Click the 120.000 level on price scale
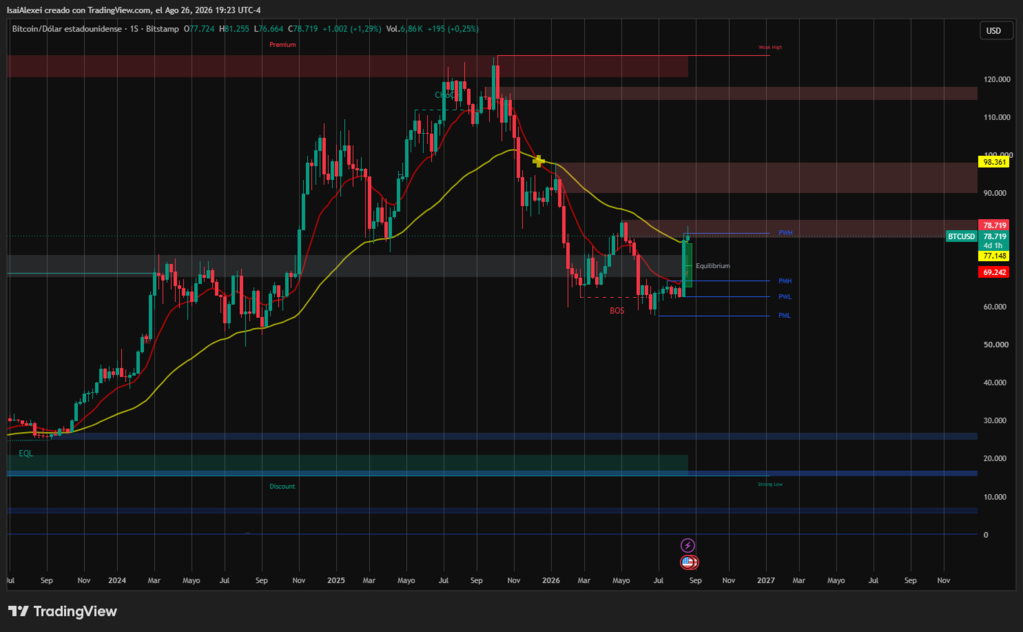This screenshot has width=1023, height=632. pos(998,80)
